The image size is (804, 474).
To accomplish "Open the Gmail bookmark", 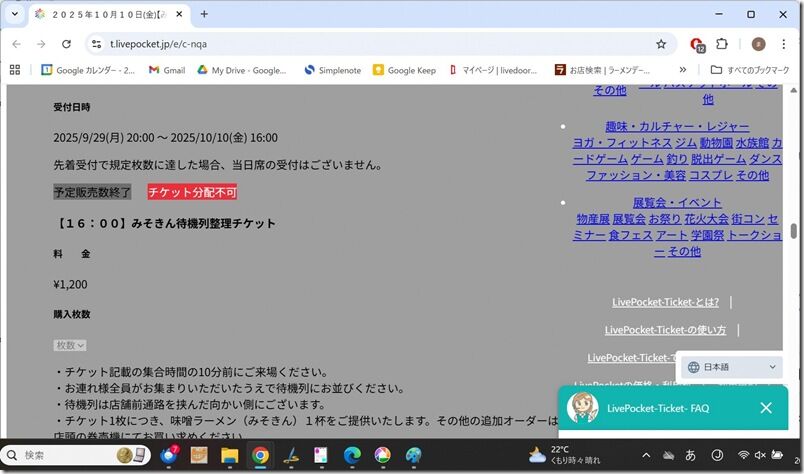I will (x=167, y=70).
